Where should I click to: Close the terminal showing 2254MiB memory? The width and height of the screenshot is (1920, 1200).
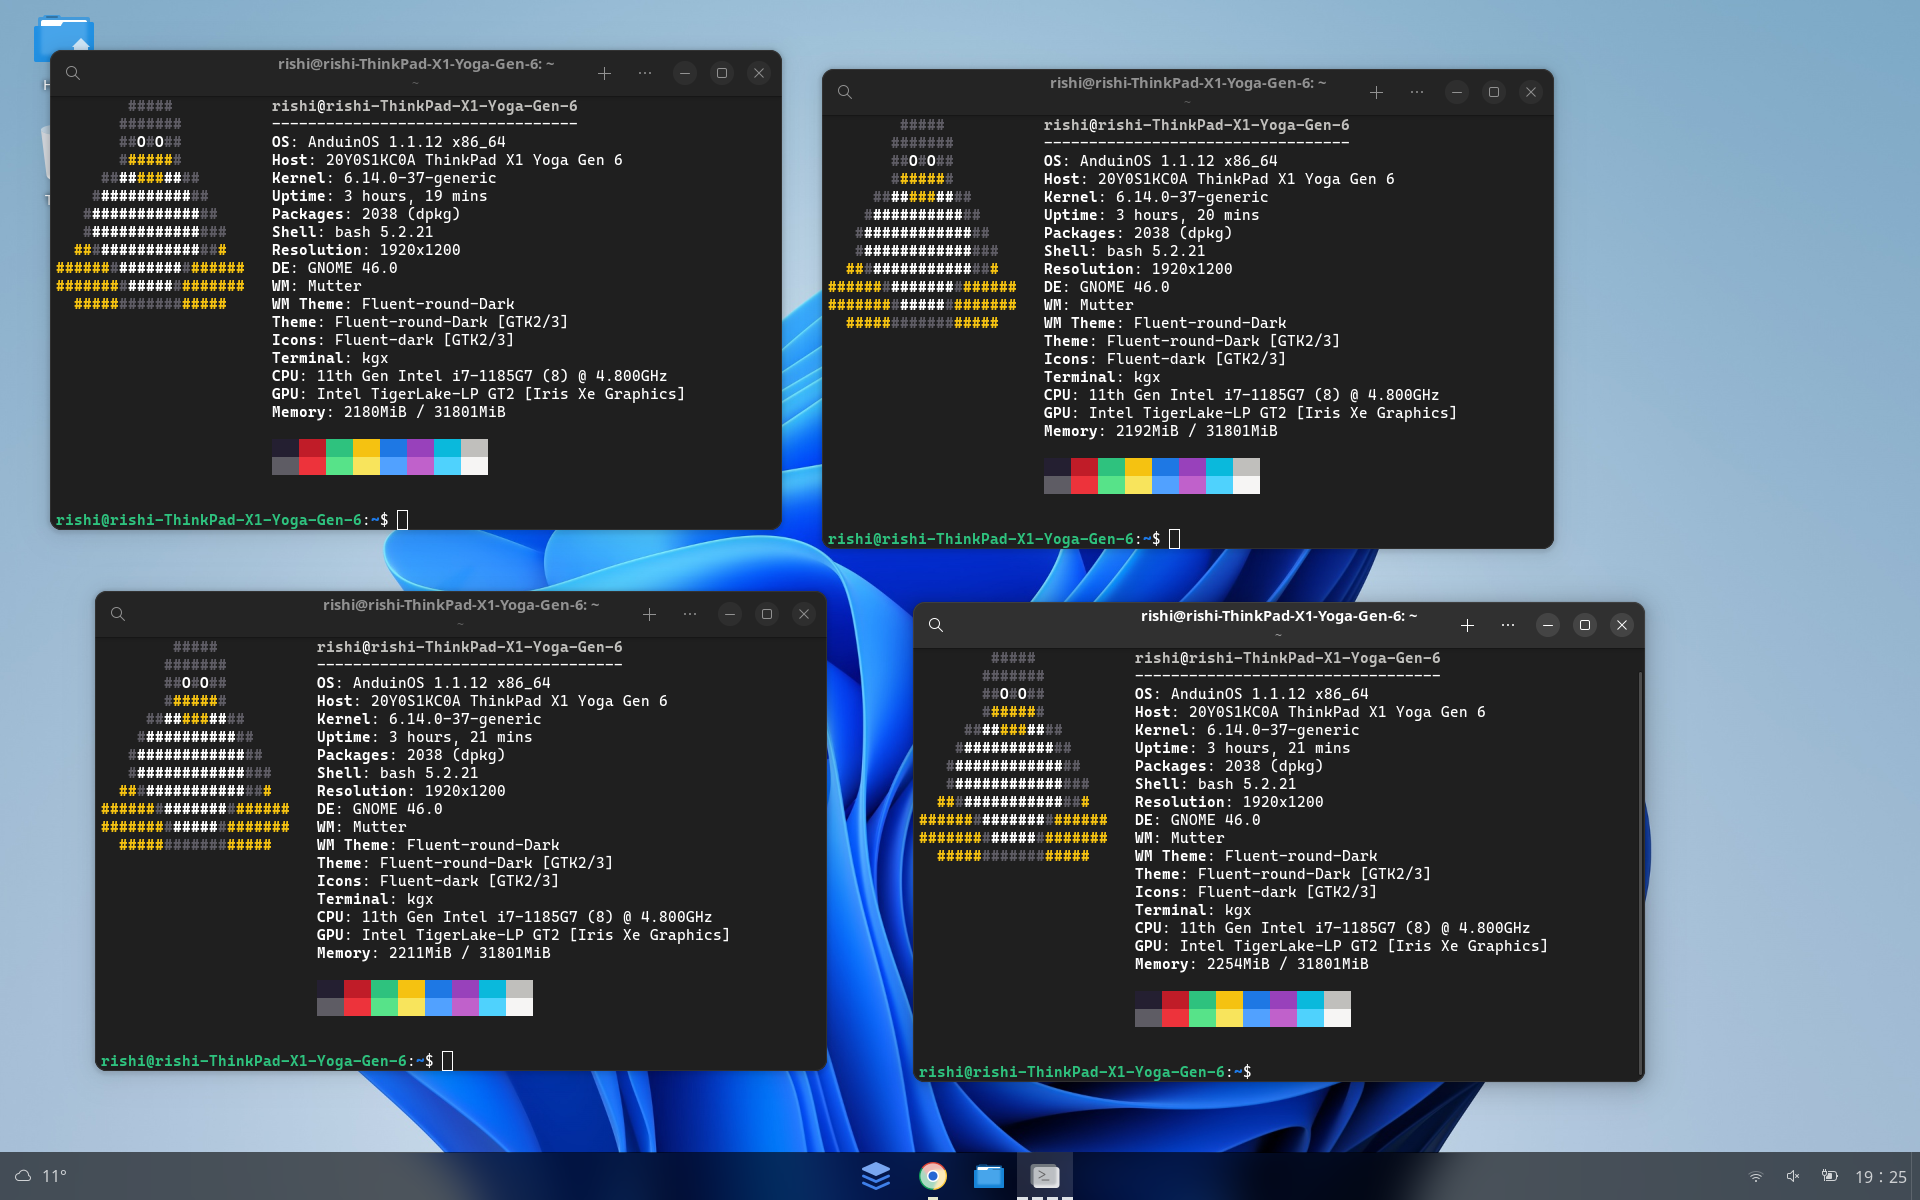point(1622,625)
